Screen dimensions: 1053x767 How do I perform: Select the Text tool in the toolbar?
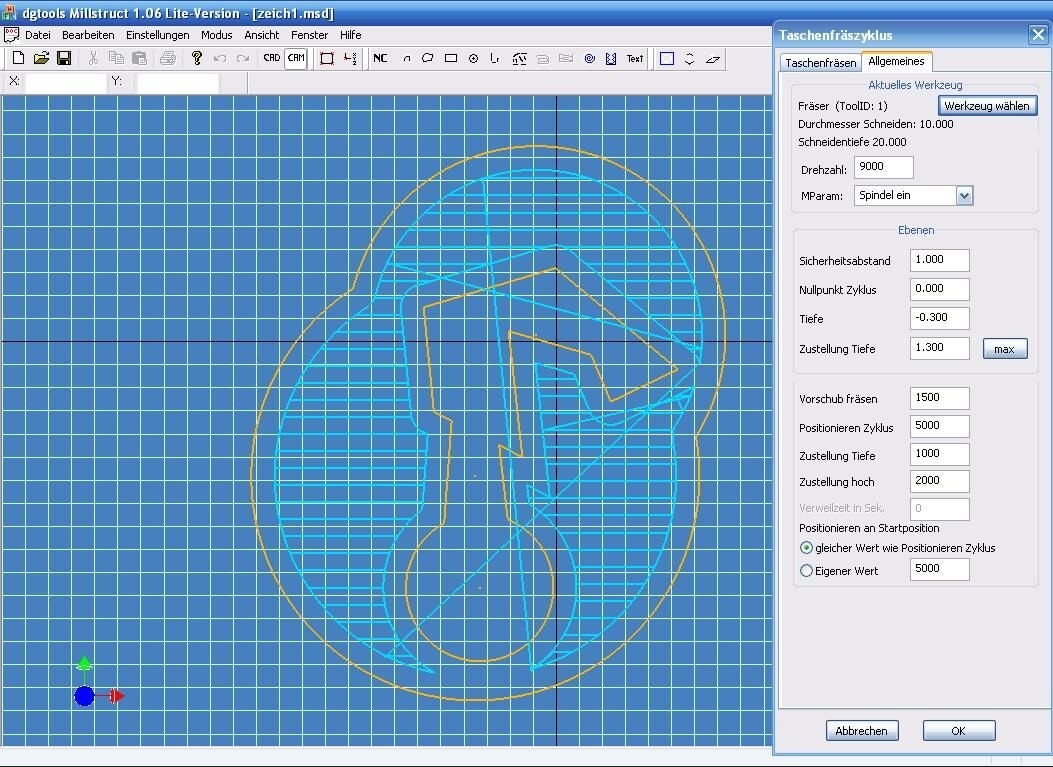point(635,59)
